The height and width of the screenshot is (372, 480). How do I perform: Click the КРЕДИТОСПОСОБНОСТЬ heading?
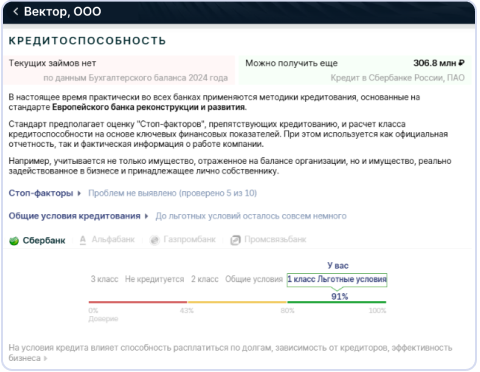[87, 41]
